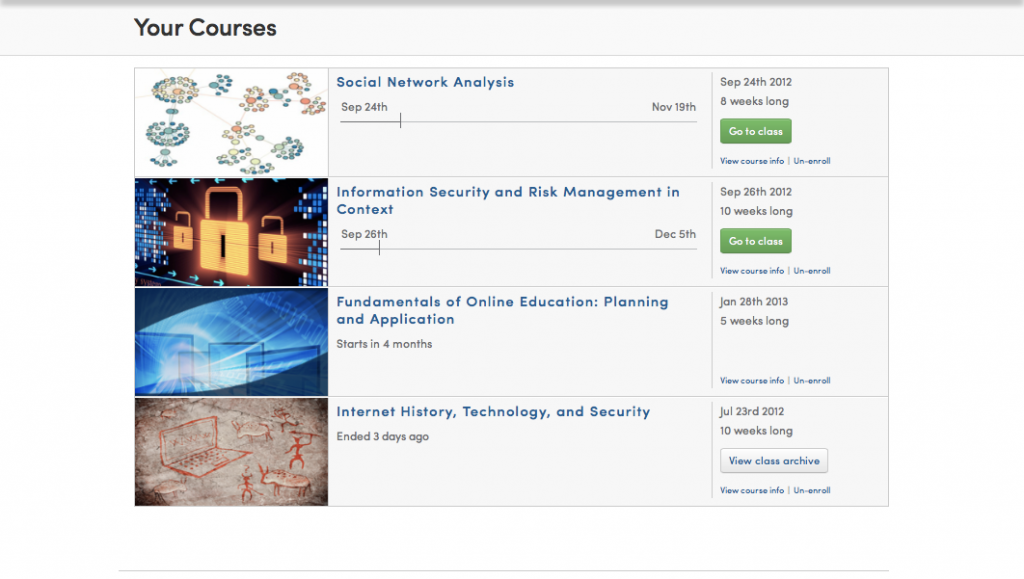Open Internet History, Technology, and Security
Image resolution: width=1024 pixels, height=579 pixels.
point(493,412)
